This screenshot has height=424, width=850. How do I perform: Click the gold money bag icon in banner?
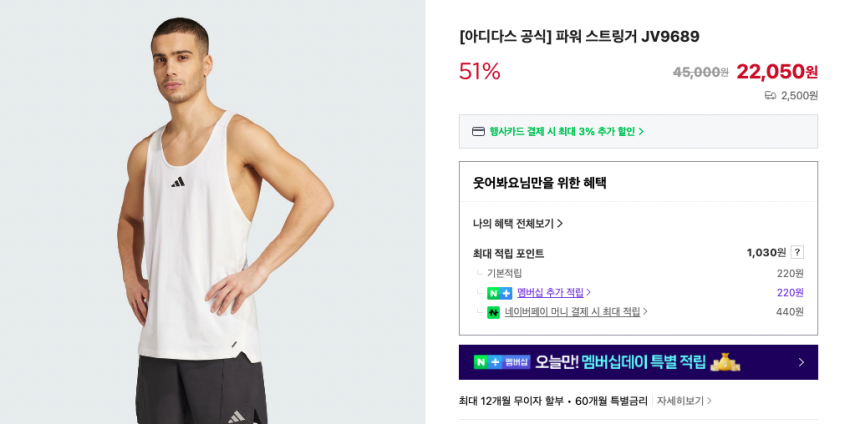725,362
